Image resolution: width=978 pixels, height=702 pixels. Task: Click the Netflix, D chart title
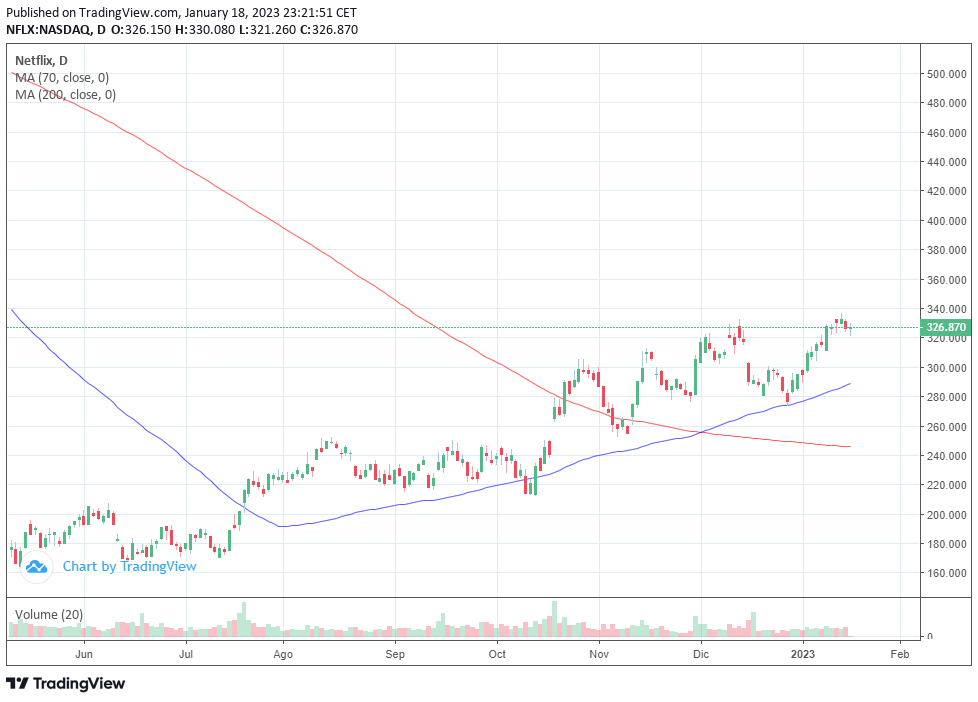pos(41,61)
